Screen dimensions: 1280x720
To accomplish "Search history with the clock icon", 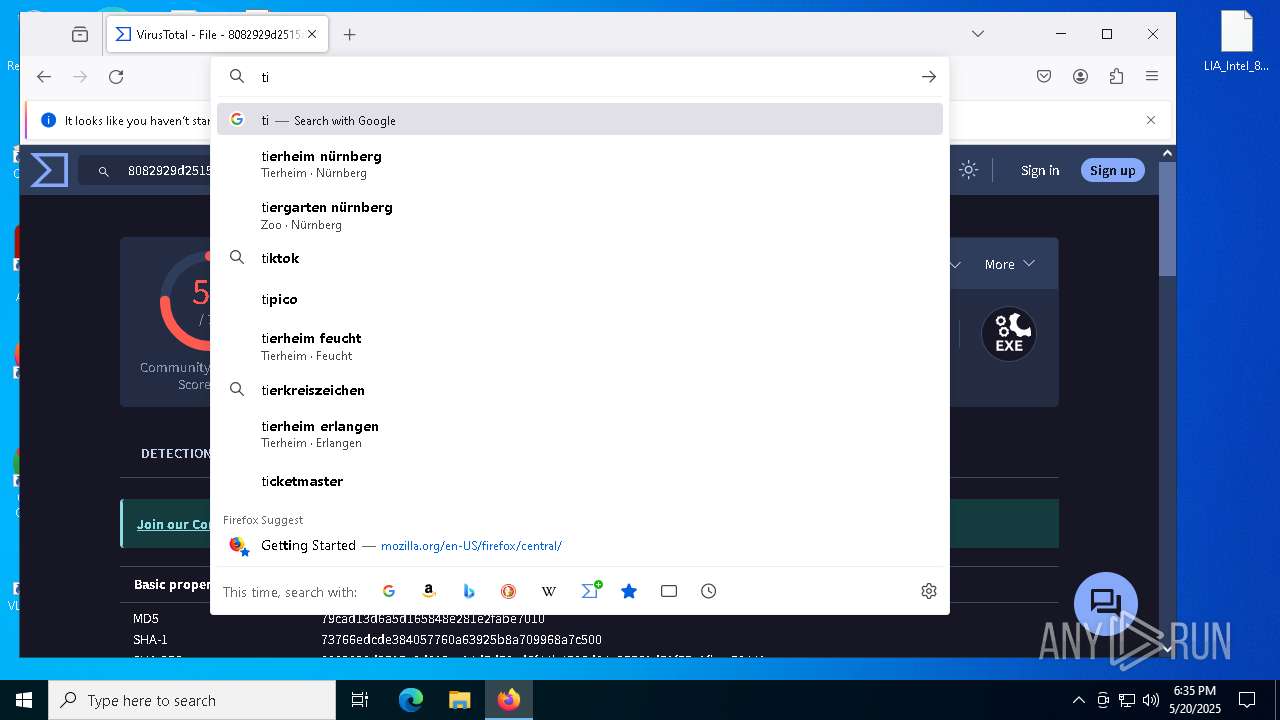I will point(709,591).
